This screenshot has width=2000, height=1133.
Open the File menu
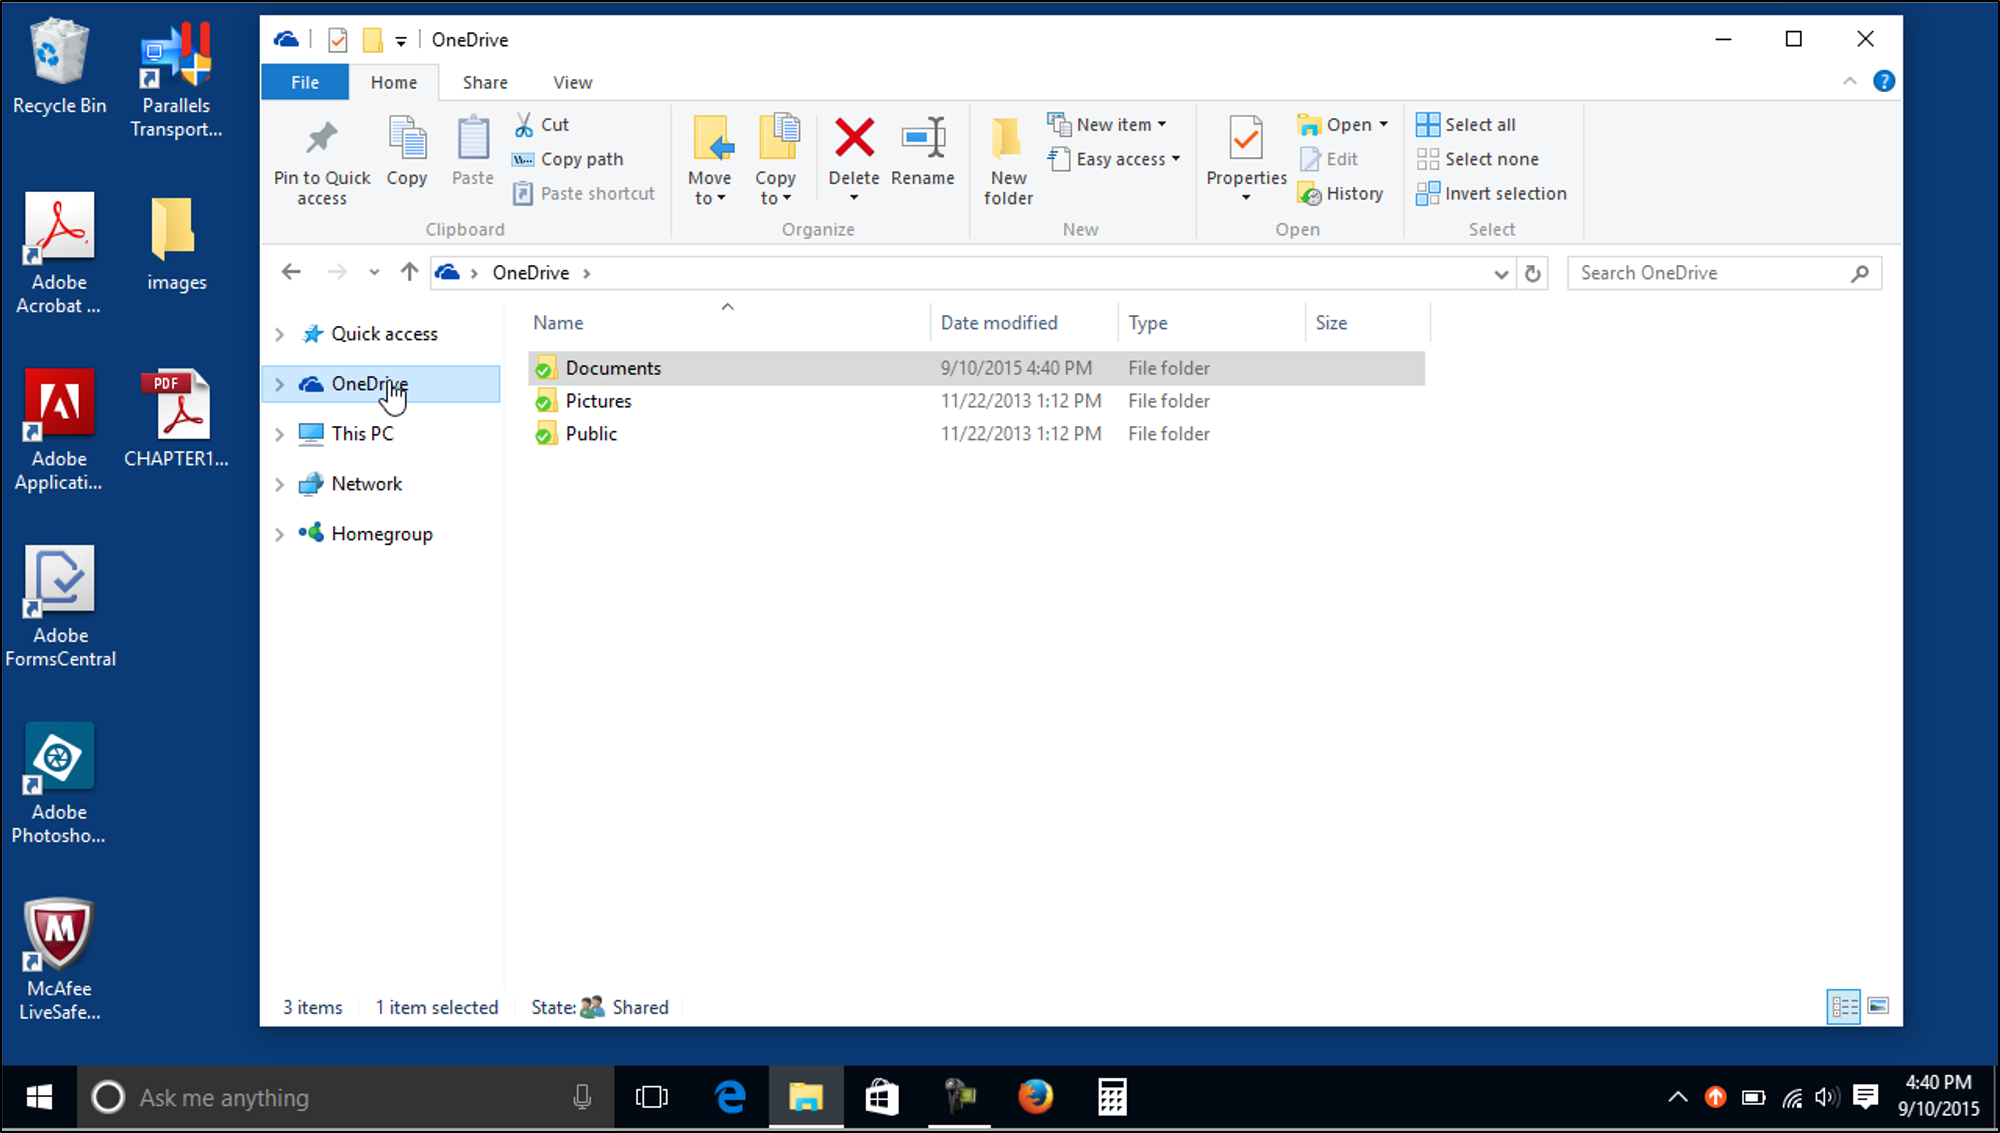(304, 82)
